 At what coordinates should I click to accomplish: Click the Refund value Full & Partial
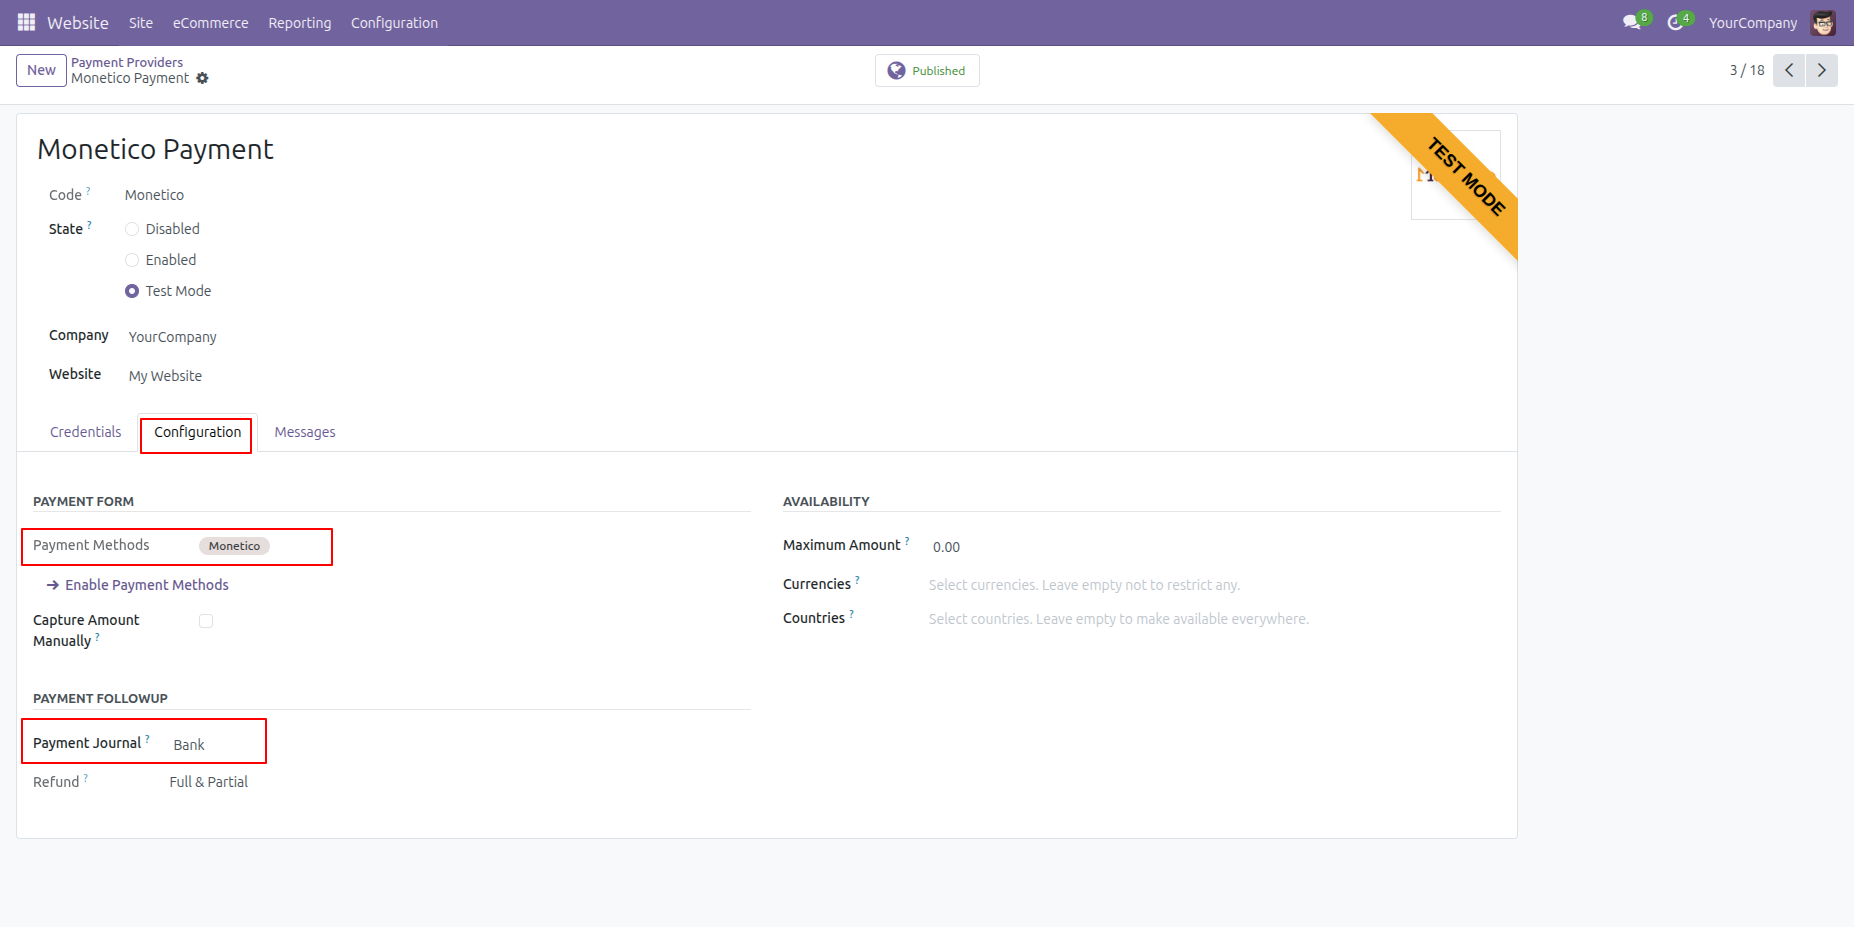(x=209, y=782)
